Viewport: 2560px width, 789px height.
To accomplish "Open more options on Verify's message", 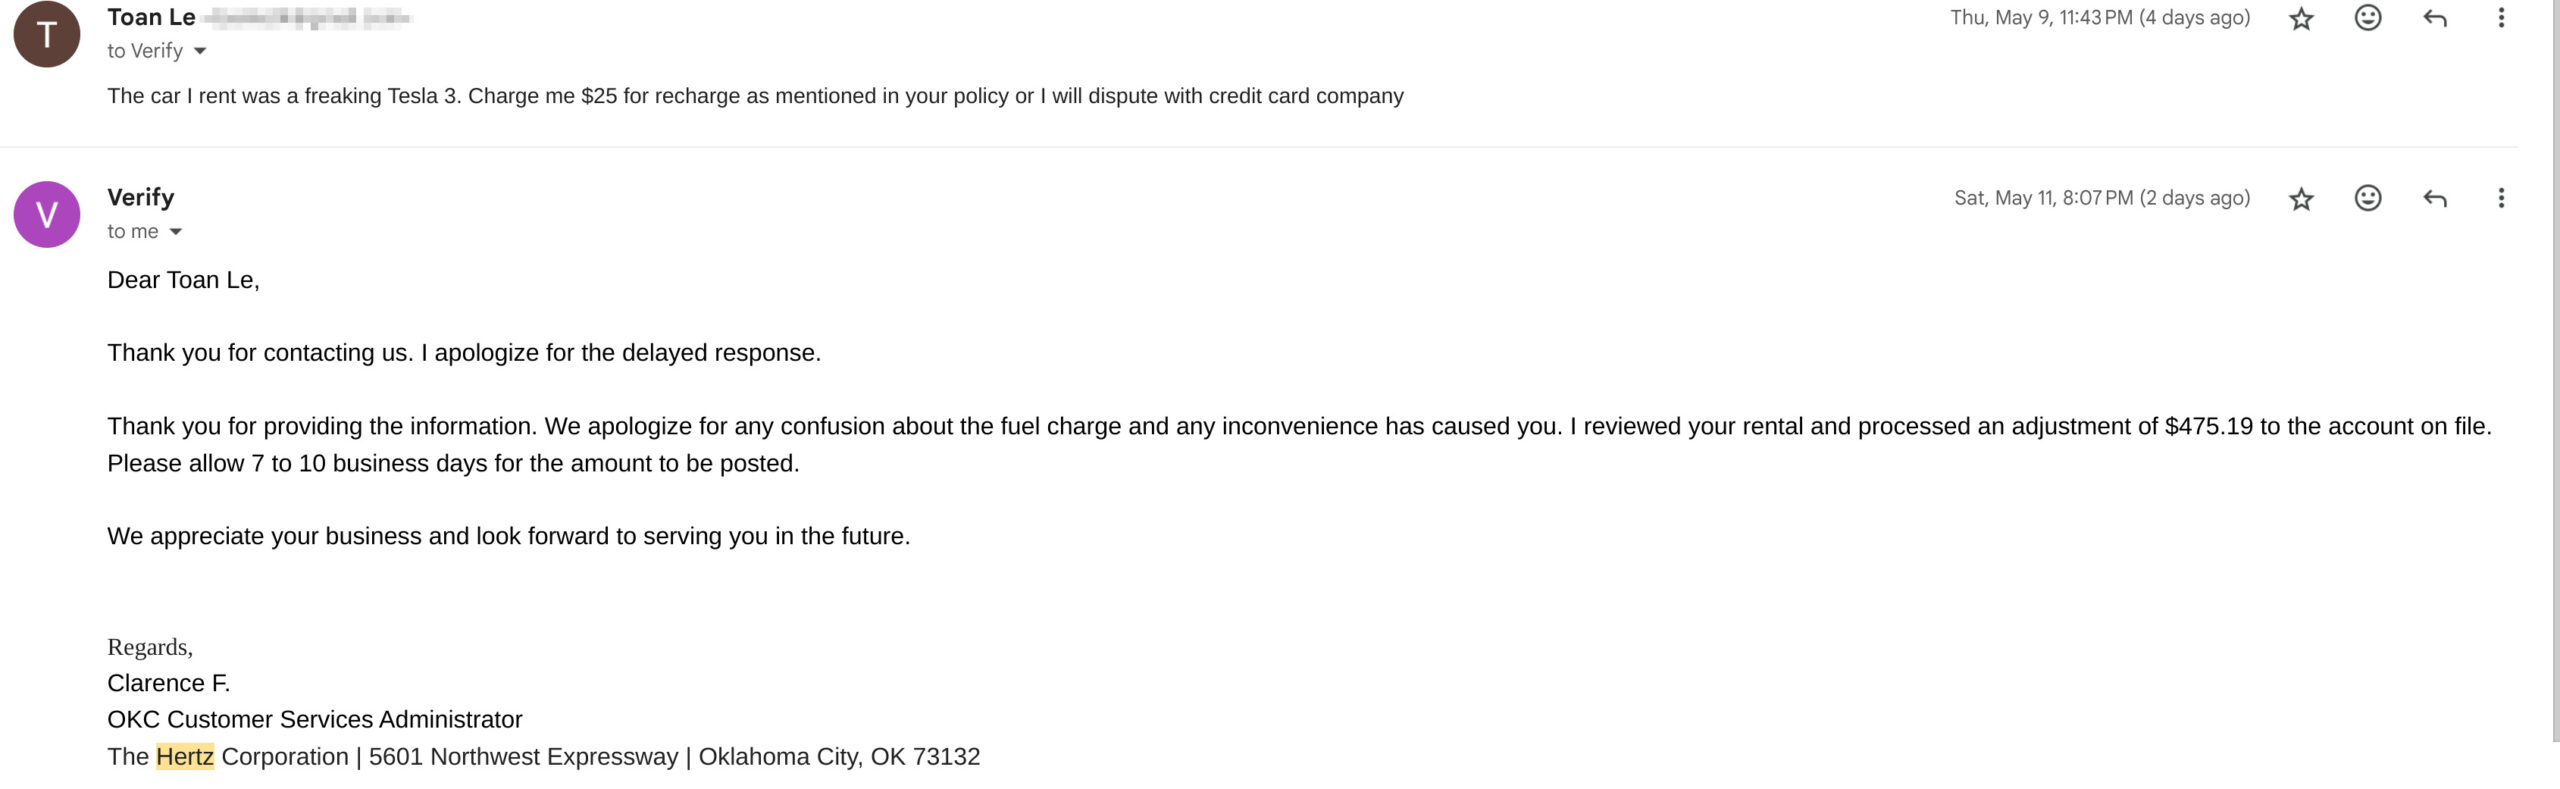I will pyautogui.click(x=2500, y=198).
